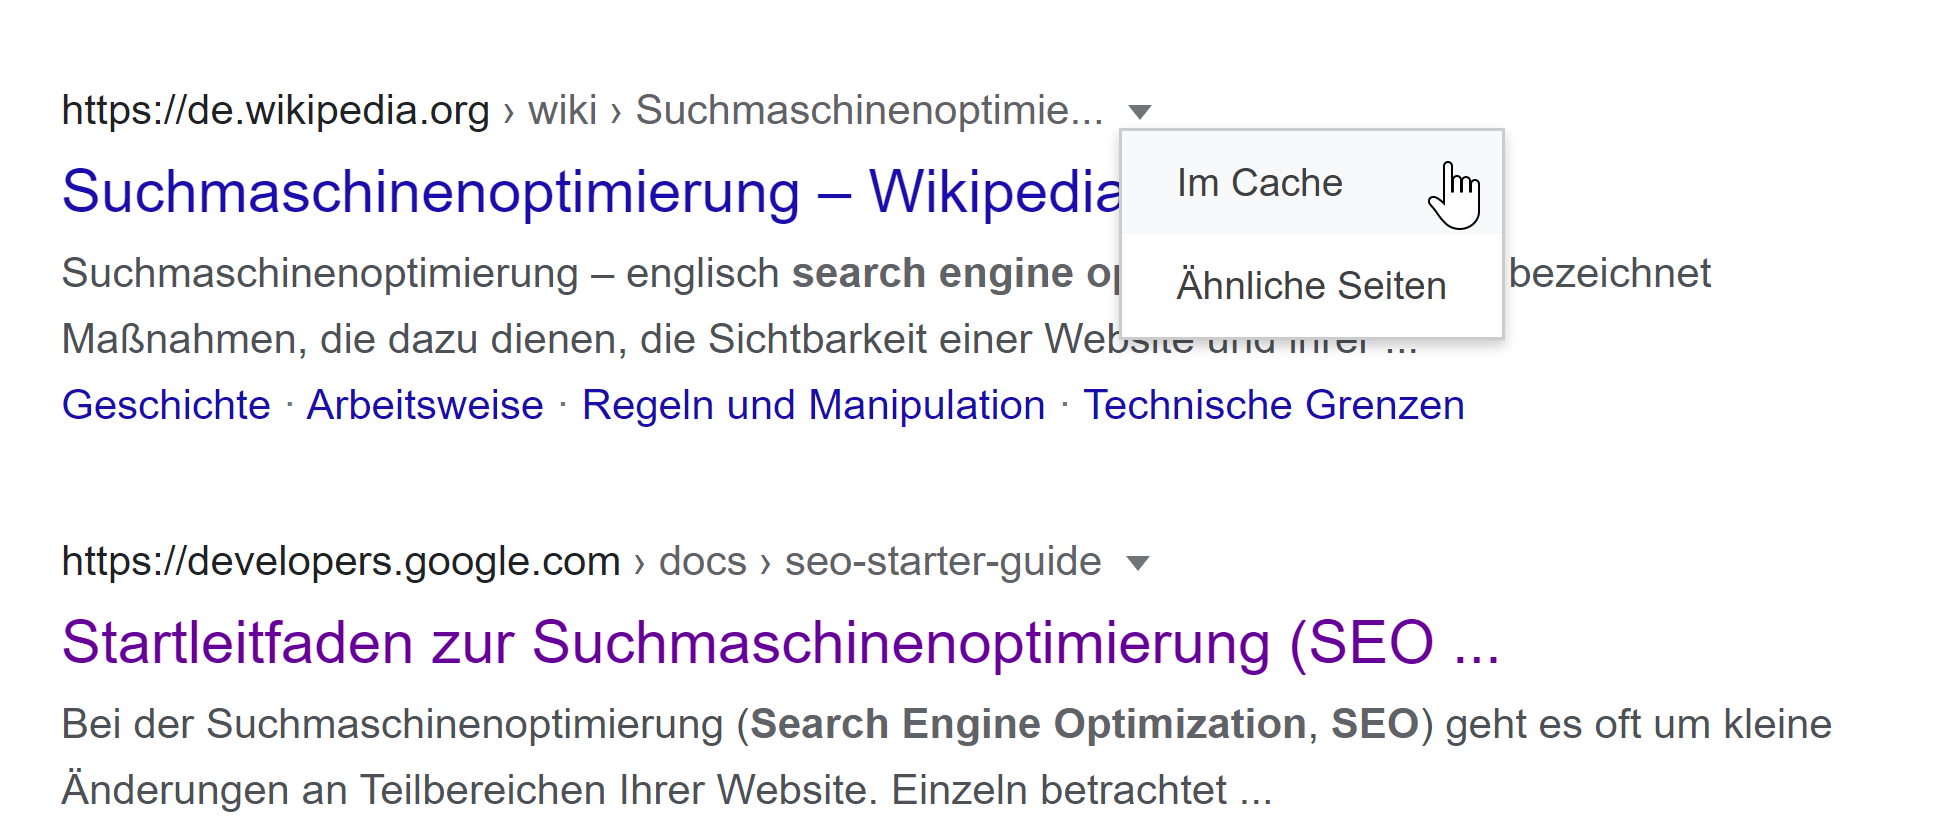The height and width of the screenshot is (838, 1957).
Task: Expand the result options for developers.google.com
Action: pos(1138,562)
